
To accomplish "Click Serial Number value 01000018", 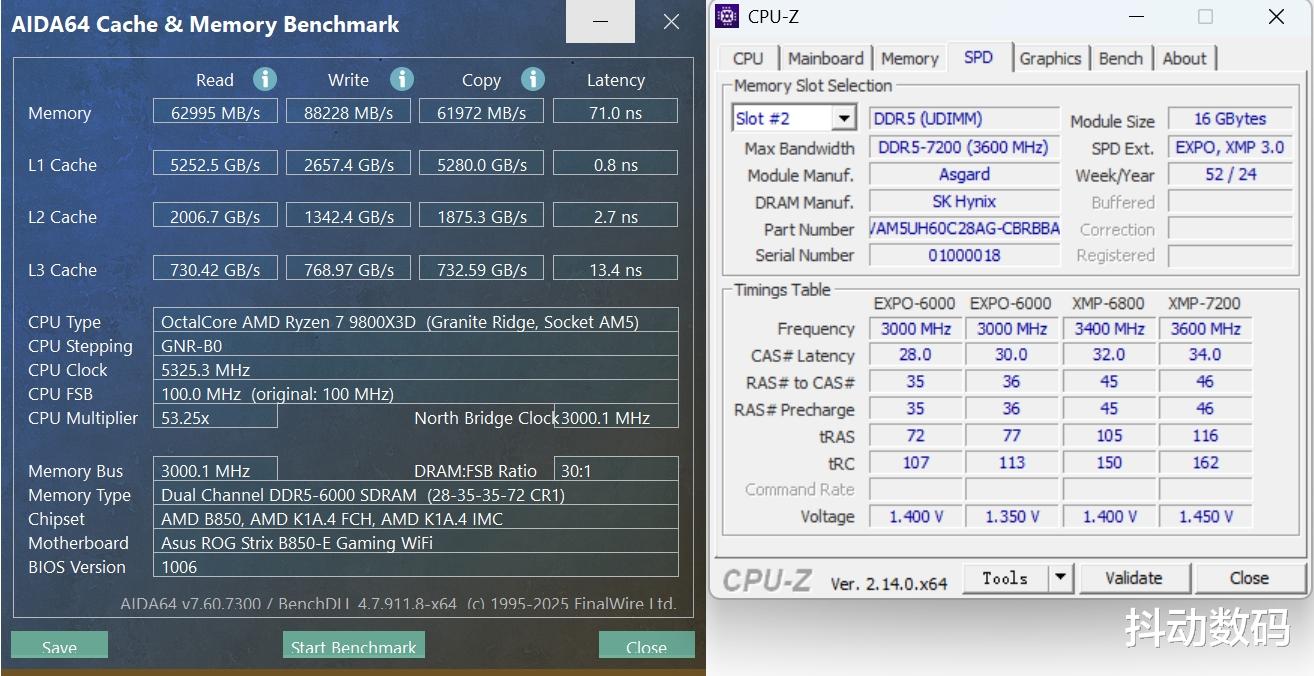I will 964,255.
